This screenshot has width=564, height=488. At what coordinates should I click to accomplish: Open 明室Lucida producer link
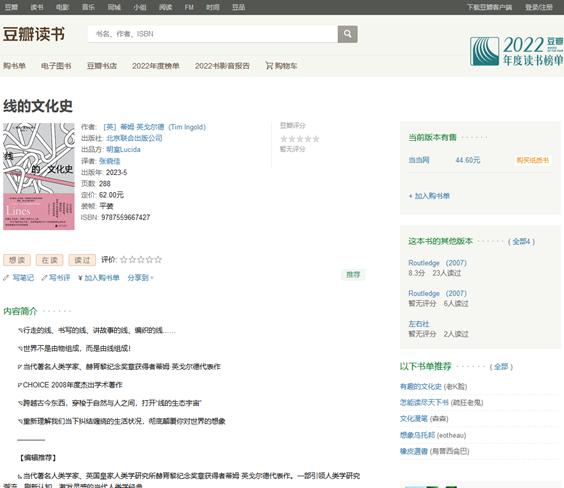[123, 149]
